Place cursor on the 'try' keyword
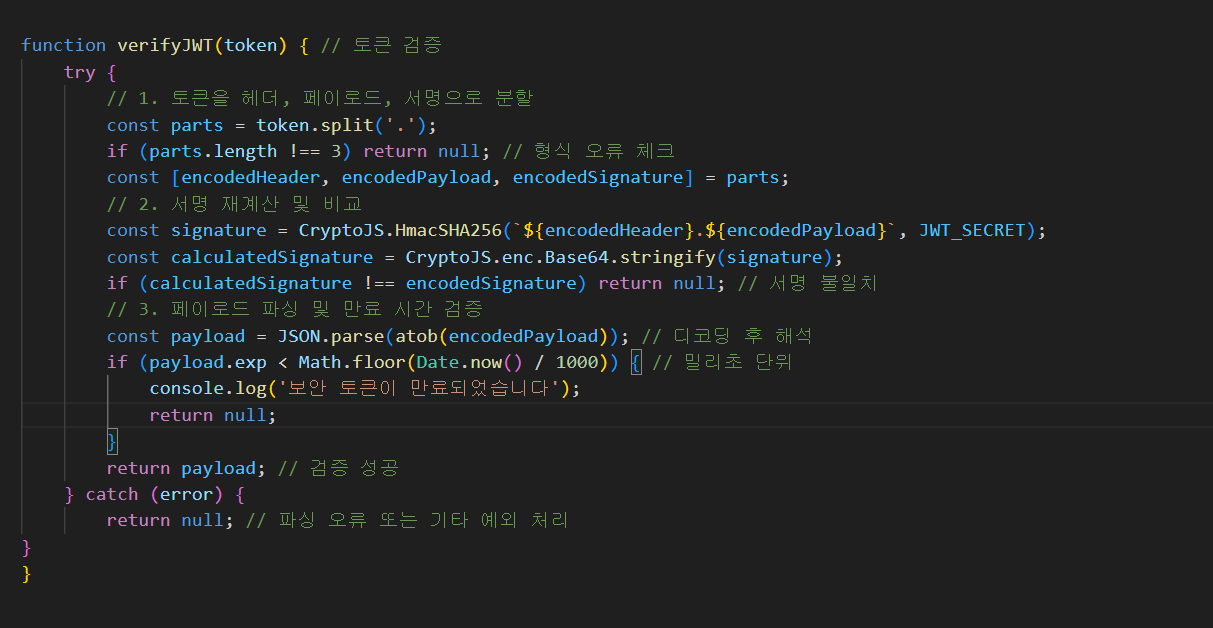 click(x=80, y=72)
